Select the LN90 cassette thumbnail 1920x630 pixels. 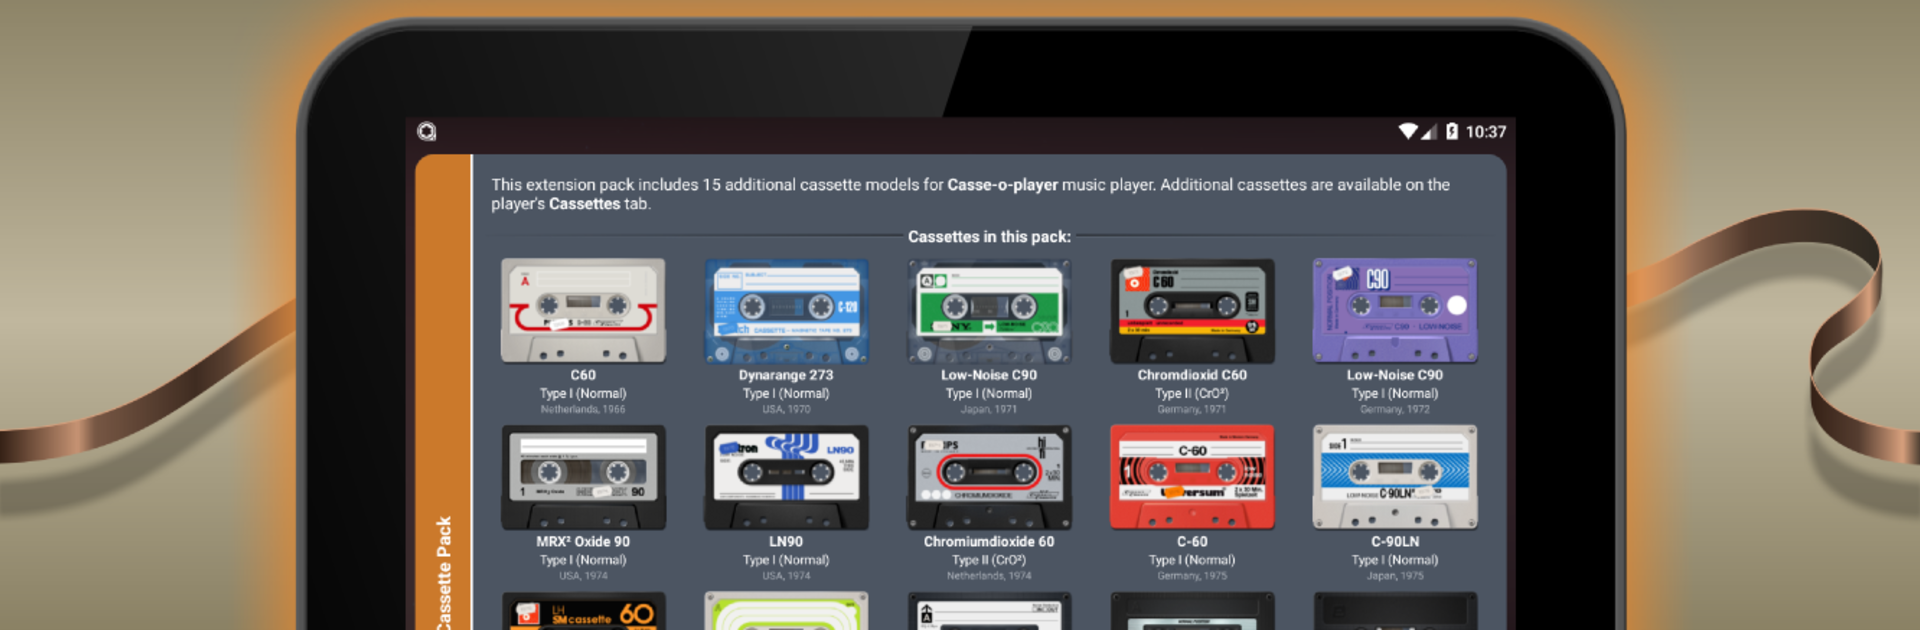click(x=786, y=477)
